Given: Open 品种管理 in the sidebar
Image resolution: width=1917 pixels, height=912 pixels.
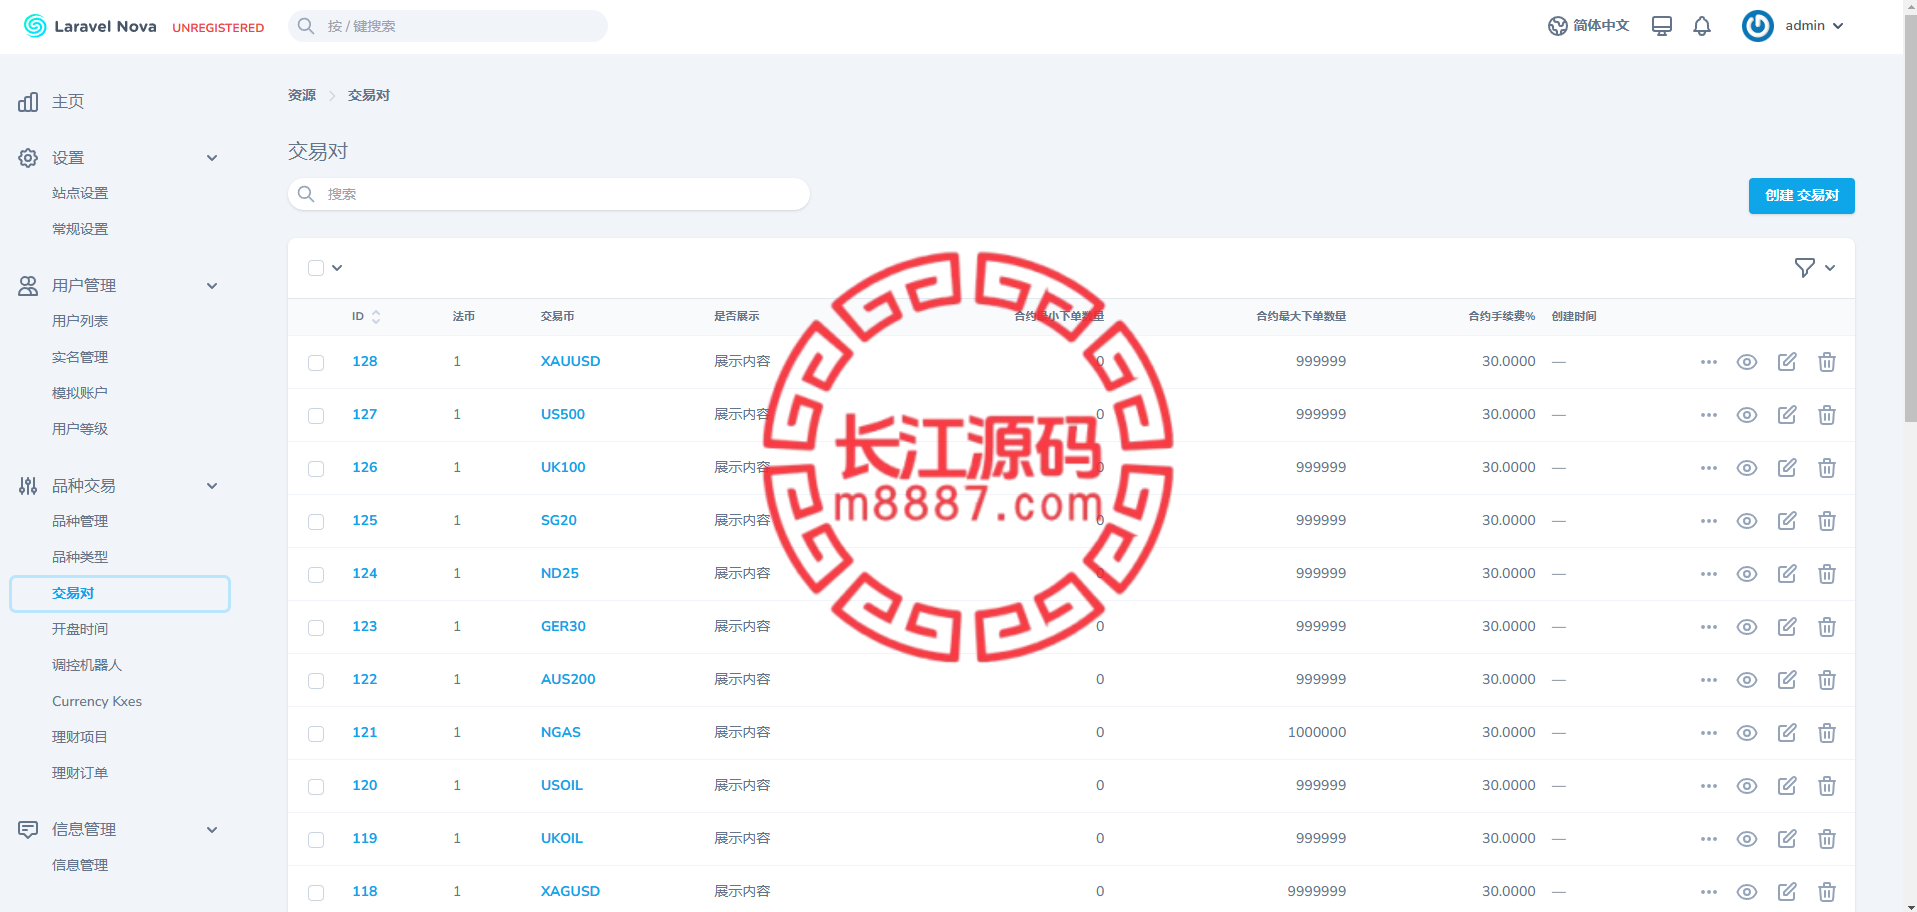Looking at the screenshot, I should tap(80, 521).
